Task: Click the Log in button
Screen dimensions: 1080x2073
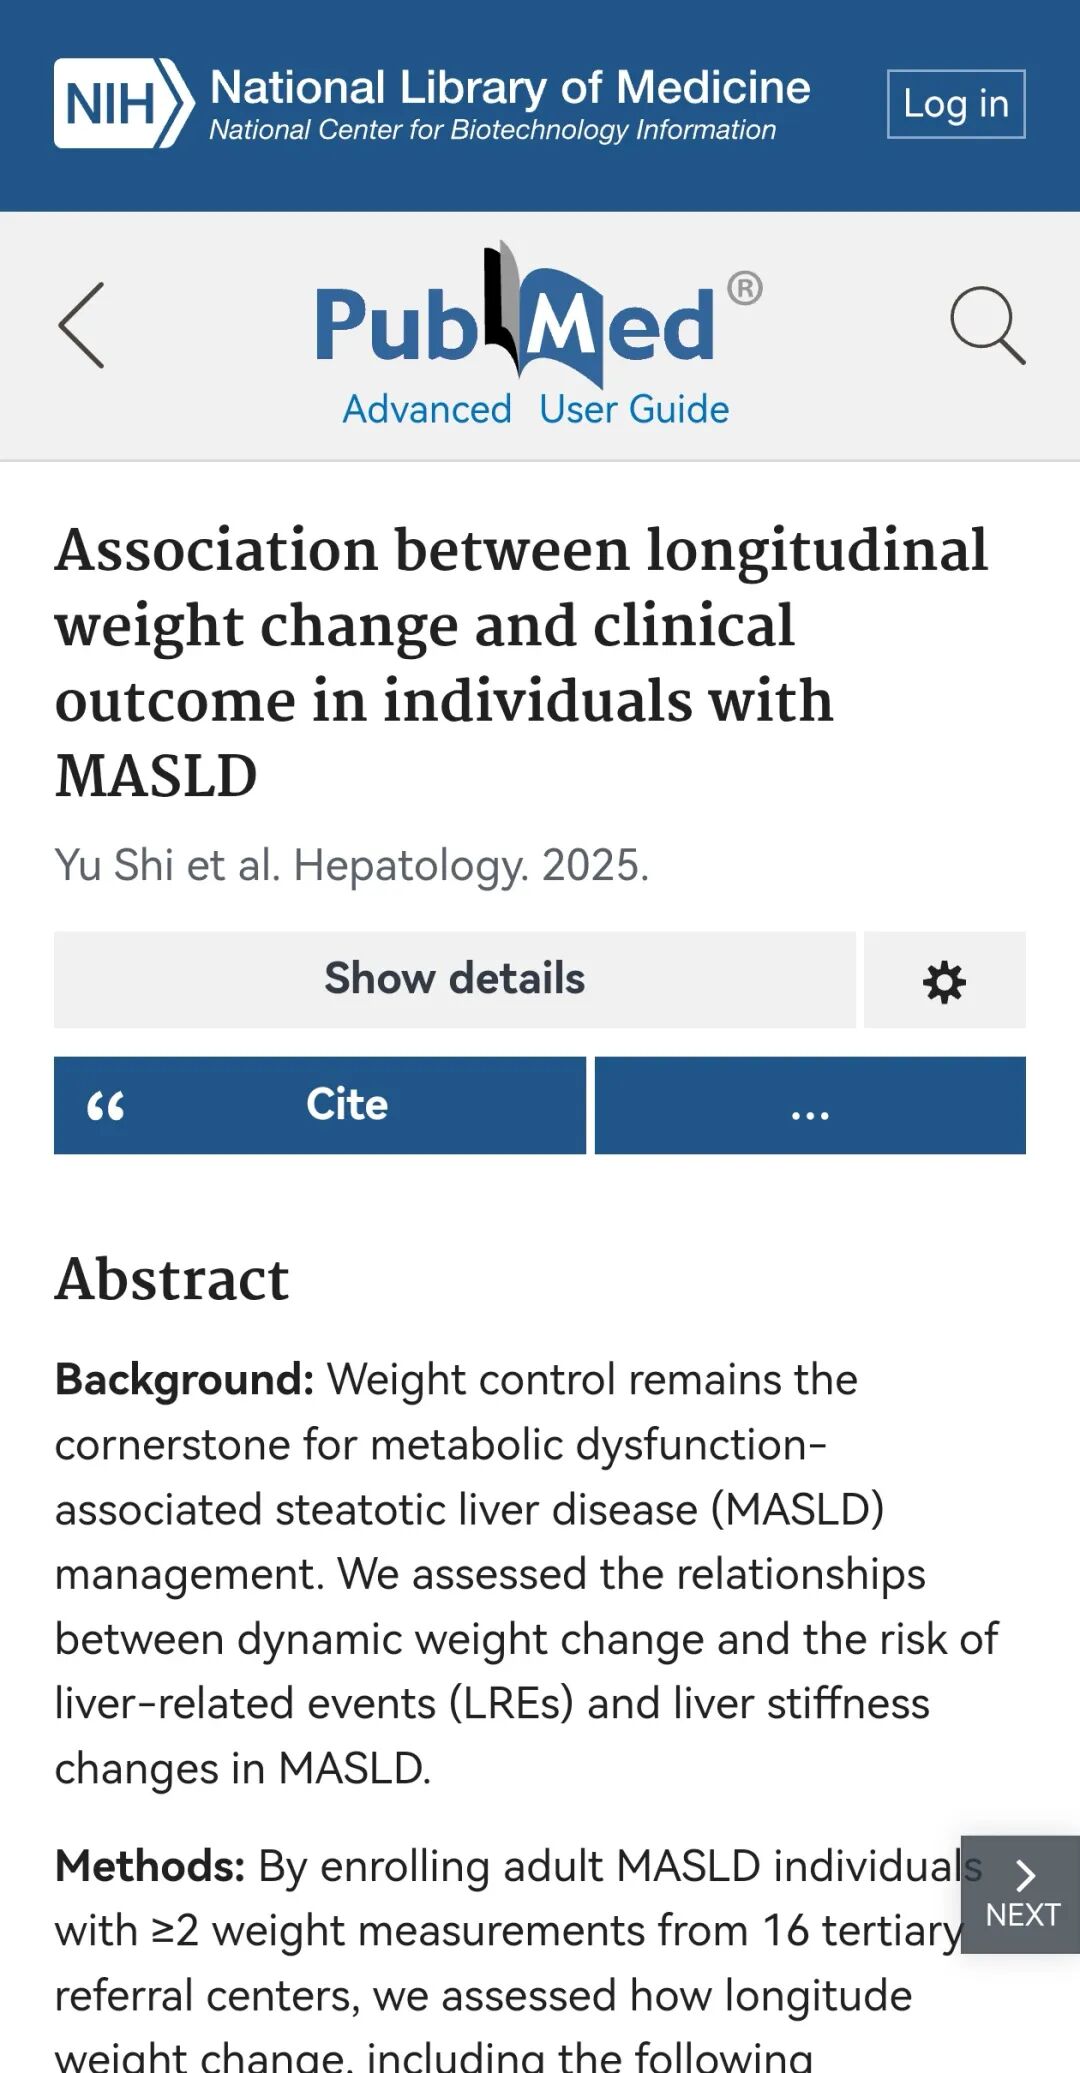Action: (955, 104)
